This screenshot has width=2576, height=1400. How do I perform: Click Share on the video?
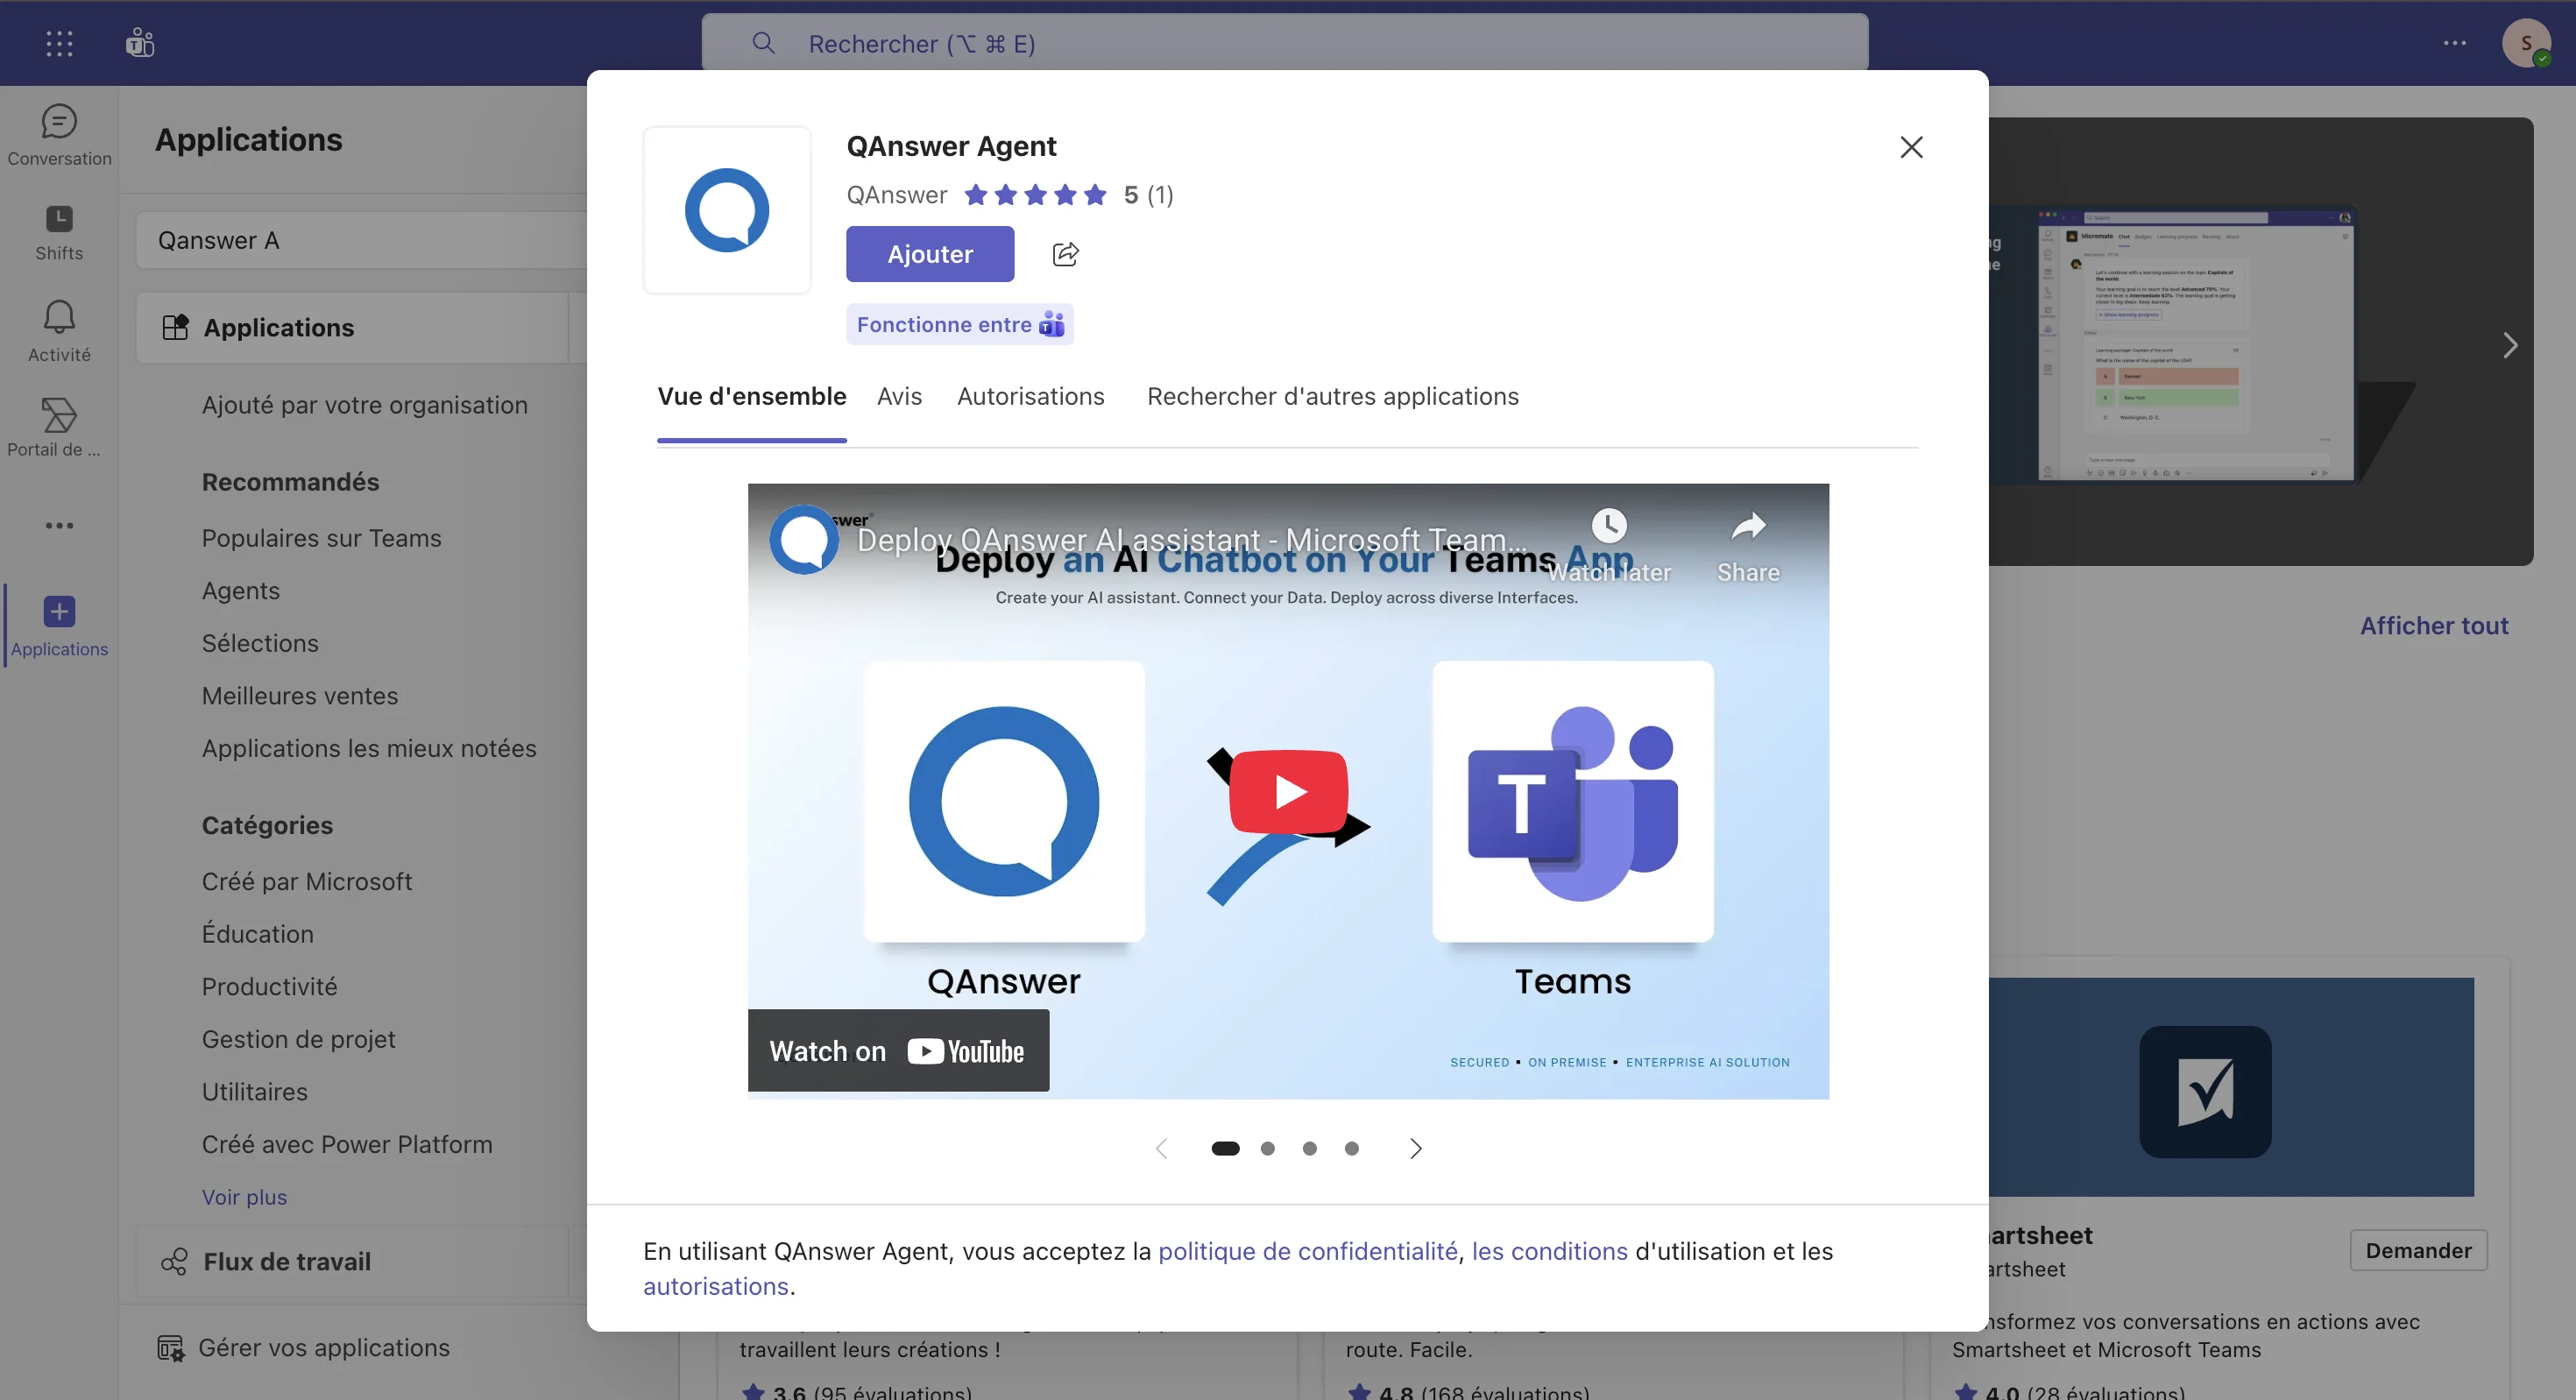(1748, 546)
